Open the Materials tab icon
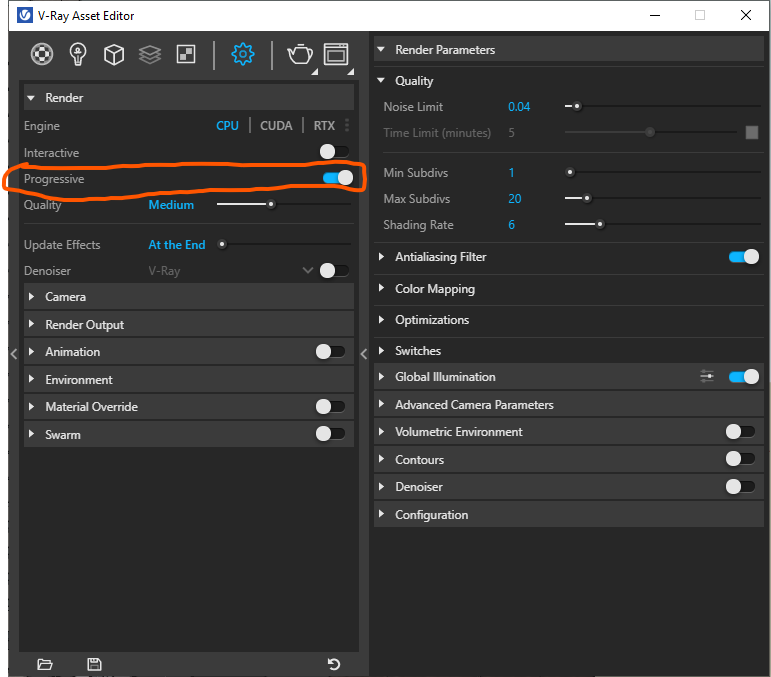The height and width of the screenshot is (677, 771). [41, 54]
